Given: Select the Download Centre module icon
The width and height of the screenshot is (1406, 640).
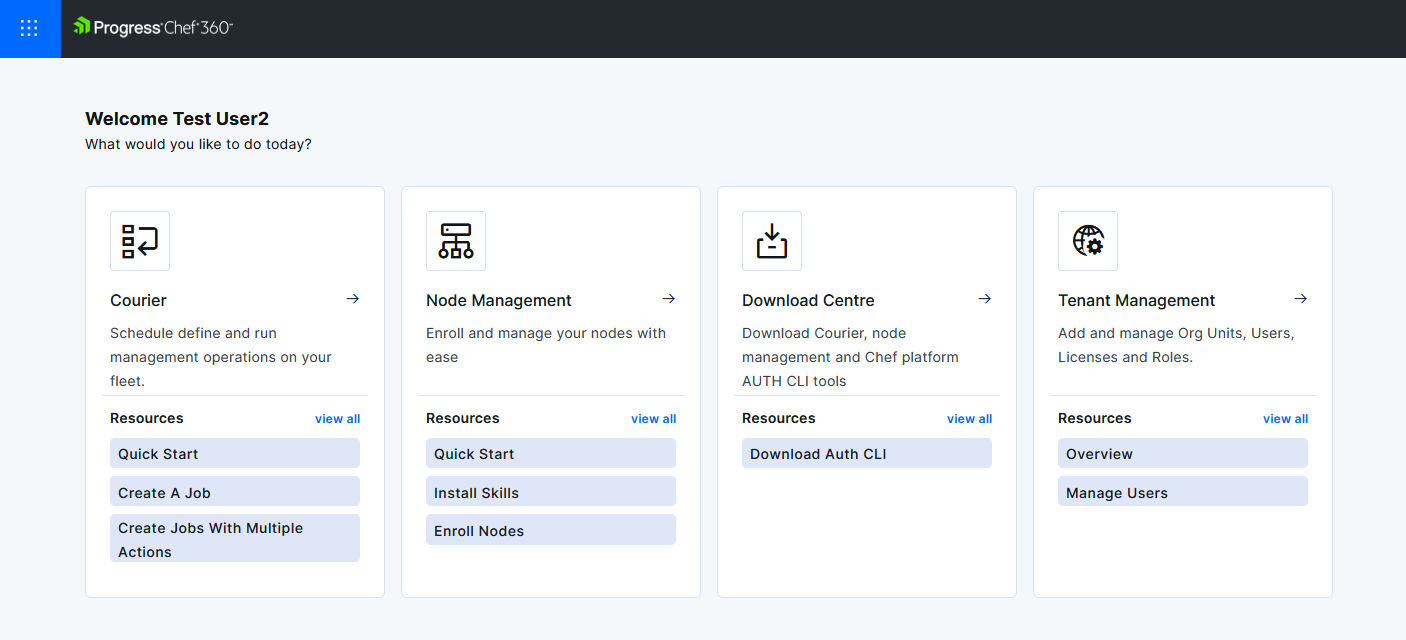Looking at the screenshot, I should pos(771,240).
